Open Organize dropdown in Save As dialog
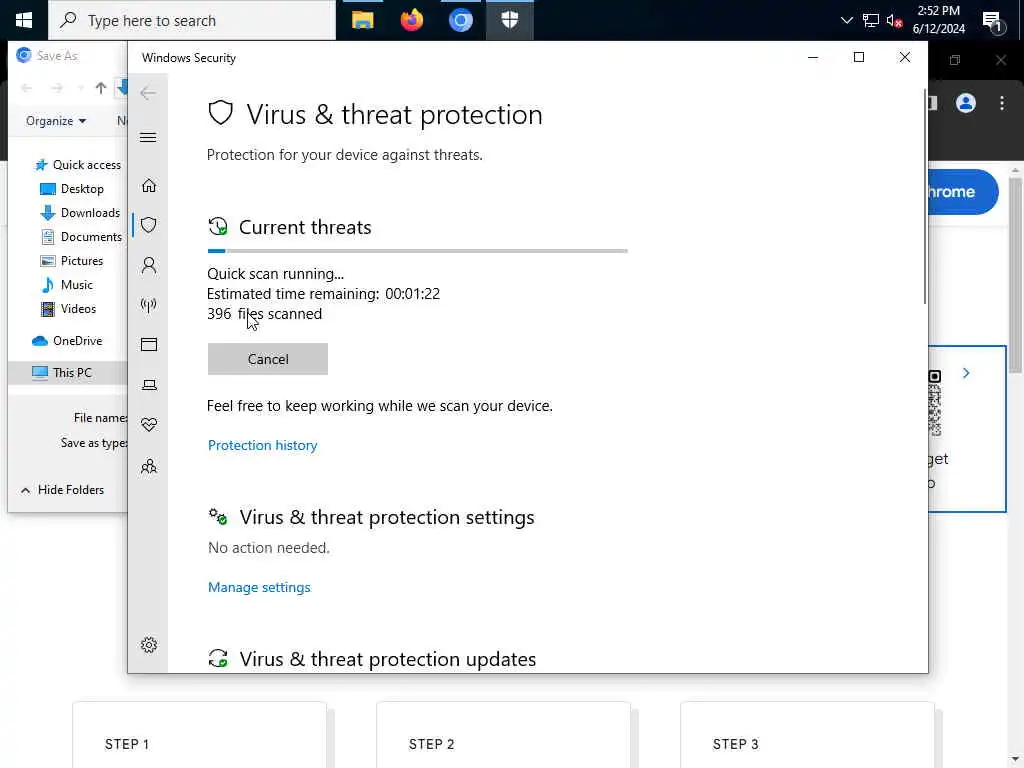Image resolution: width=1024 pixels, height=768 pixels. (56, 121)
